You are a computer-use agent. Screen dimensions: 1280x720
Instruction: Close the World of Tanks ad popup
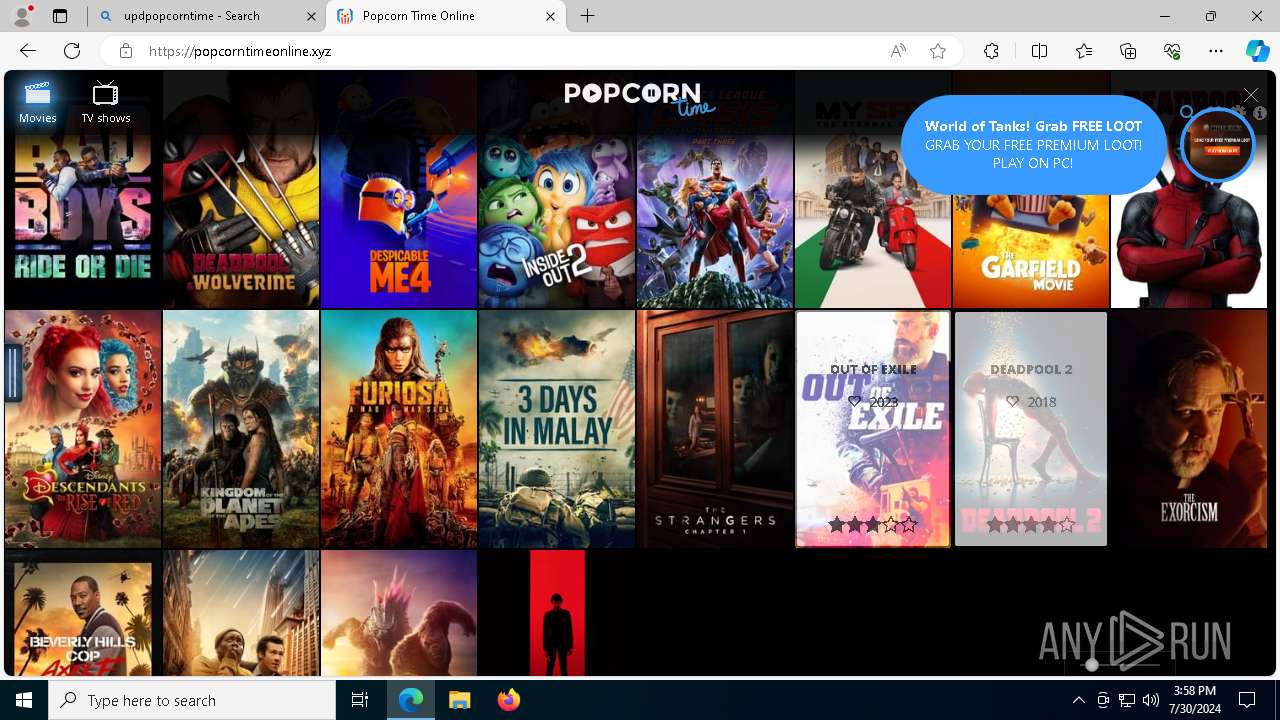(x=1251, y=95)
